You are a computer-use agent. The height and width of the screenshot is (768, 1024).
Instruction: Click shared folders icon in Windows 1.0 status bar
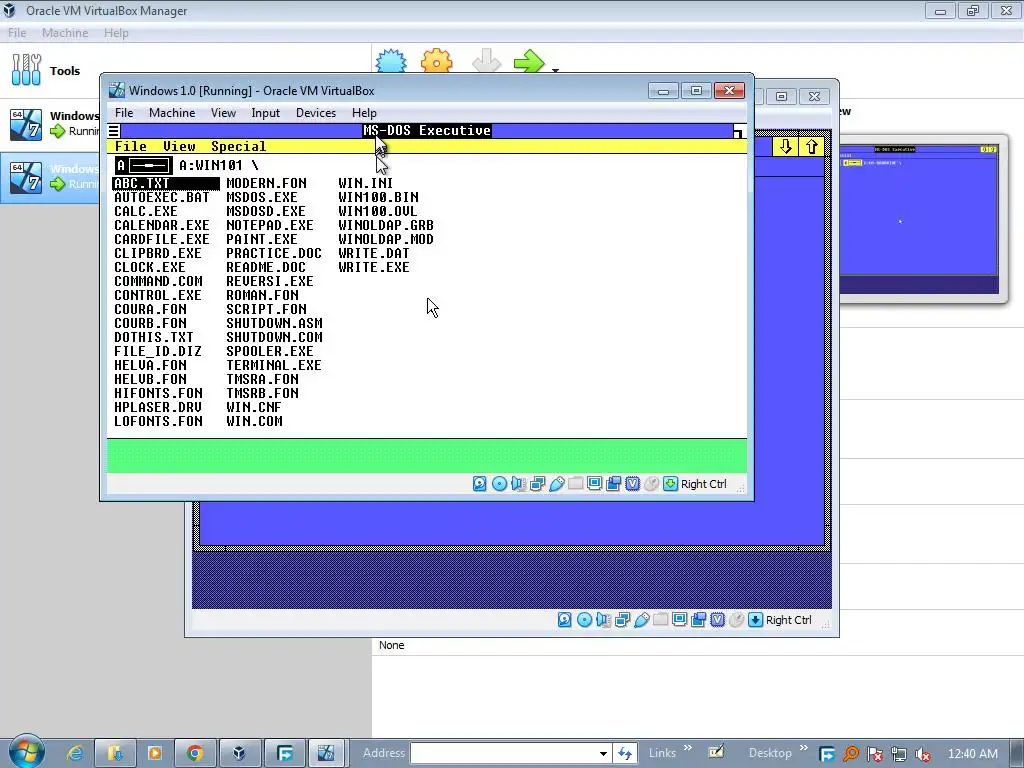click(575, 484)
